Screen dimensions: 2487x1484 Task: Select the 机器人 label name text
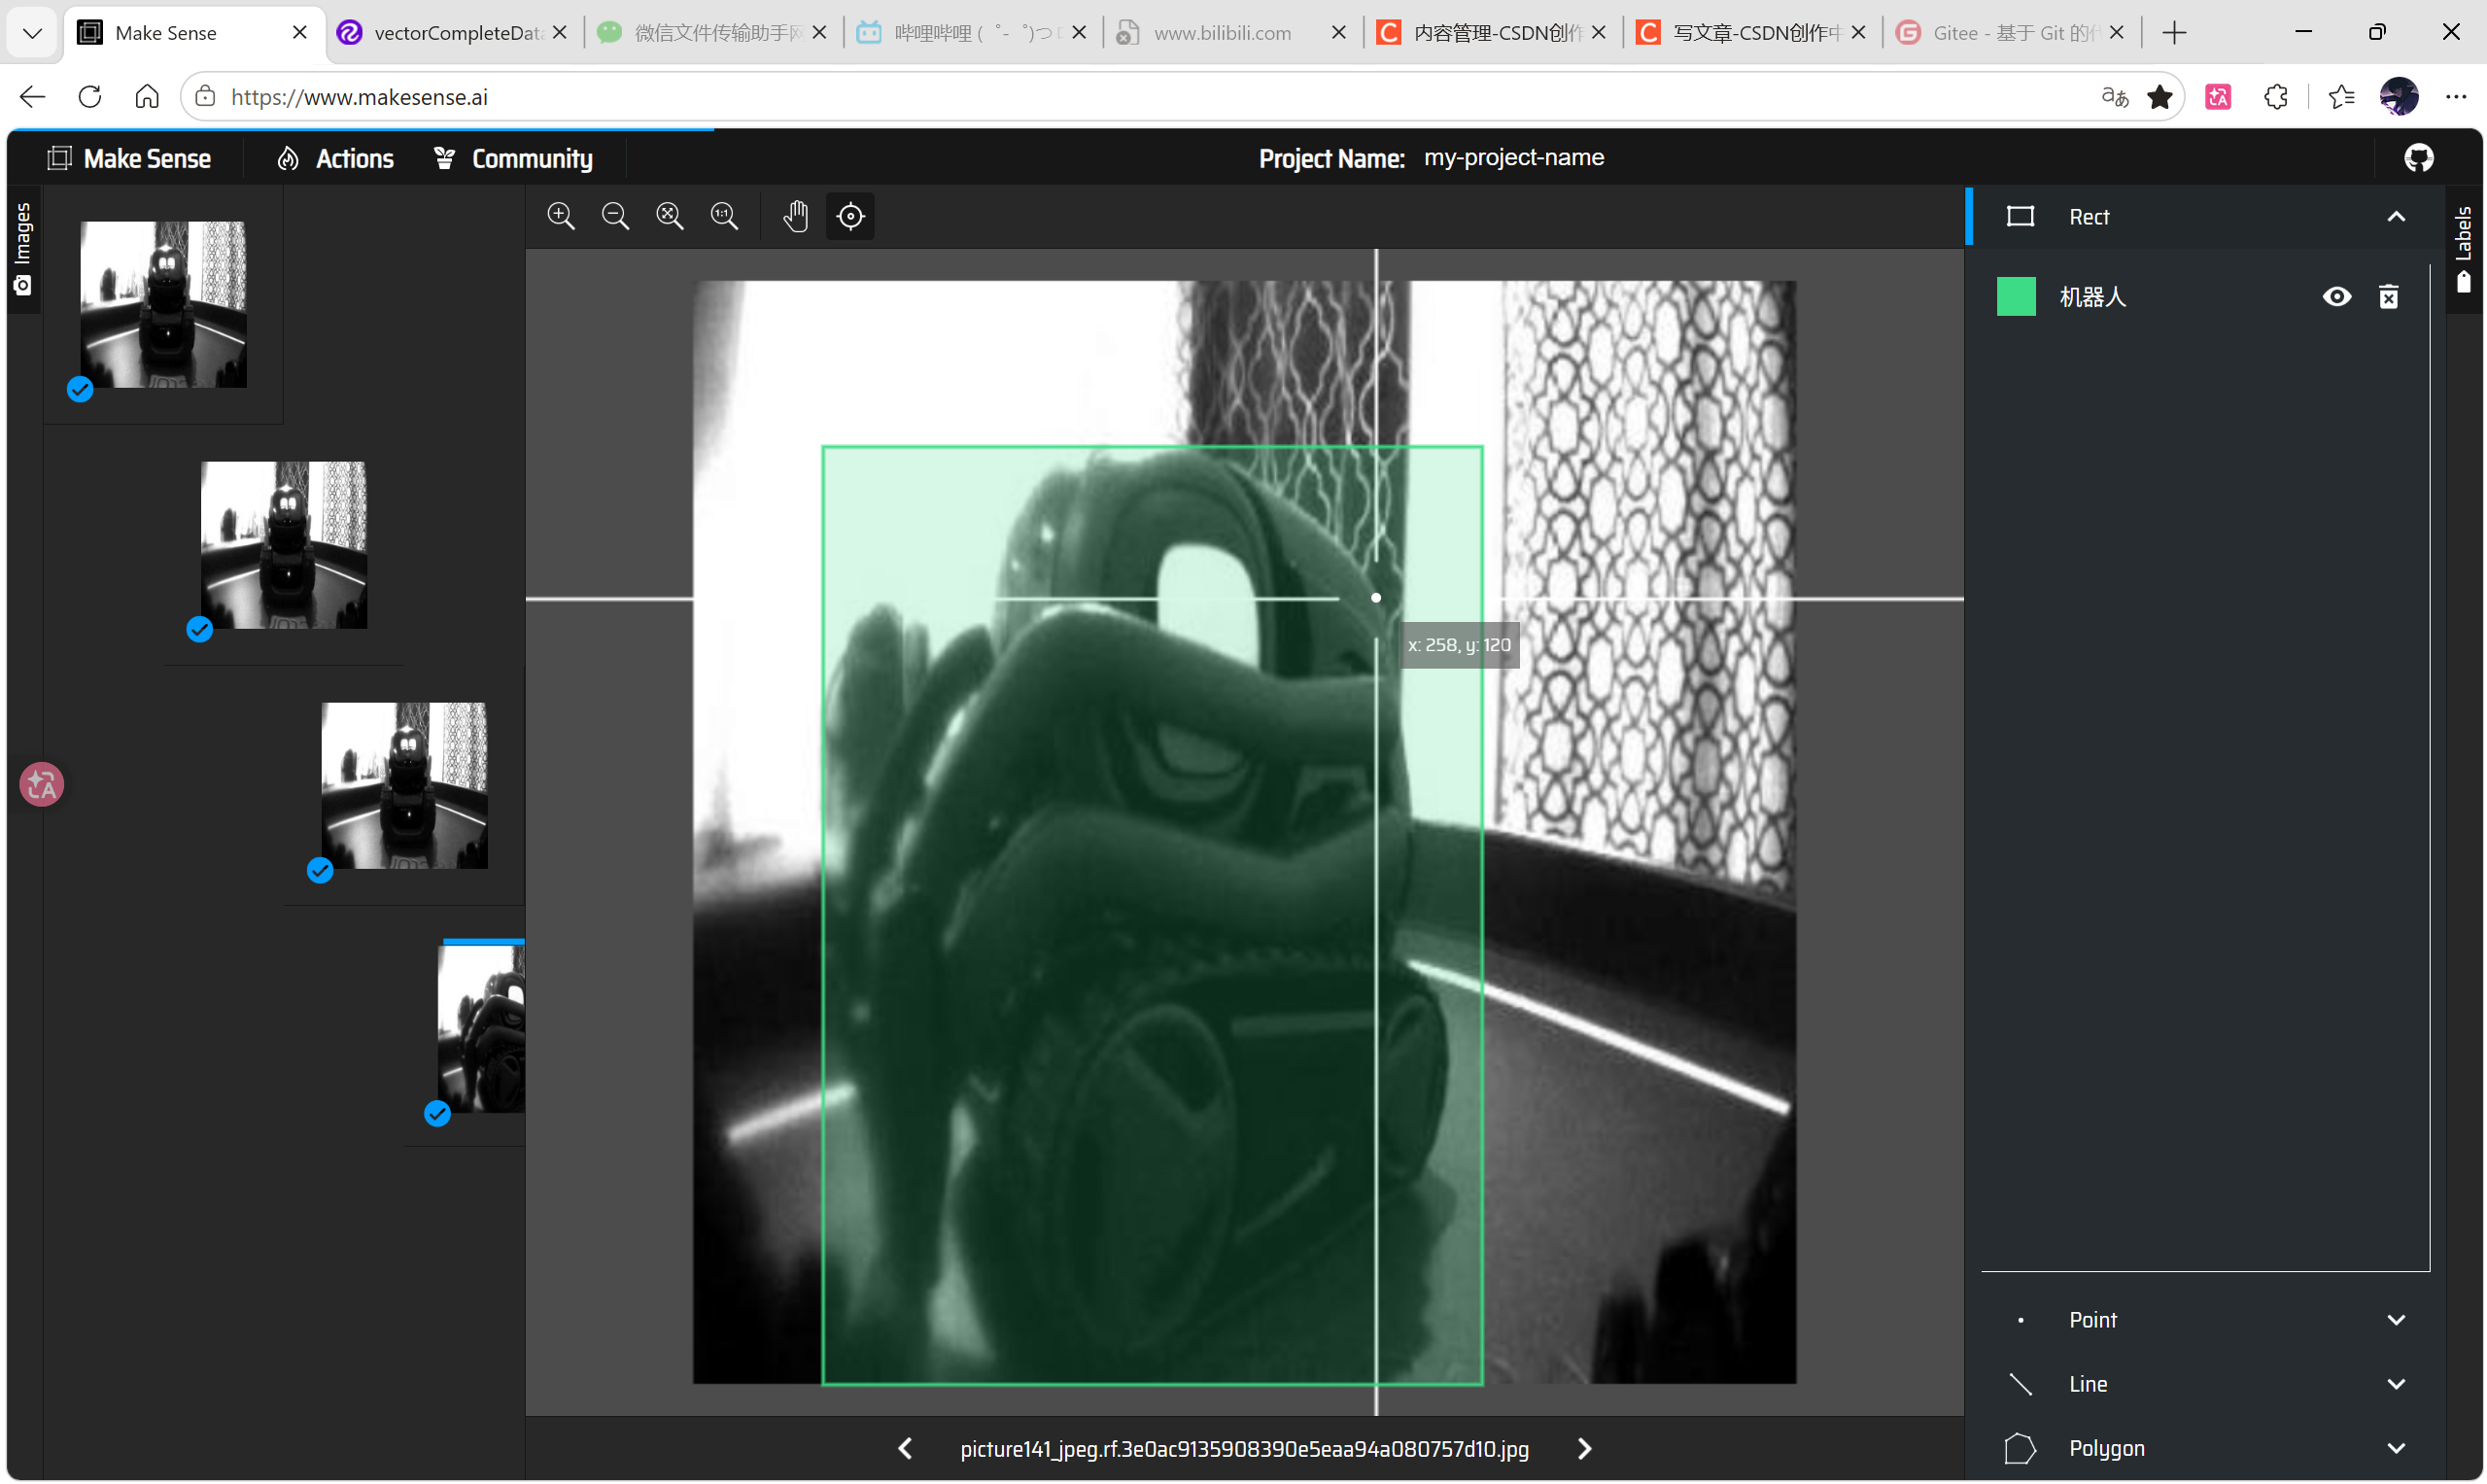(x=2092, y=297)
